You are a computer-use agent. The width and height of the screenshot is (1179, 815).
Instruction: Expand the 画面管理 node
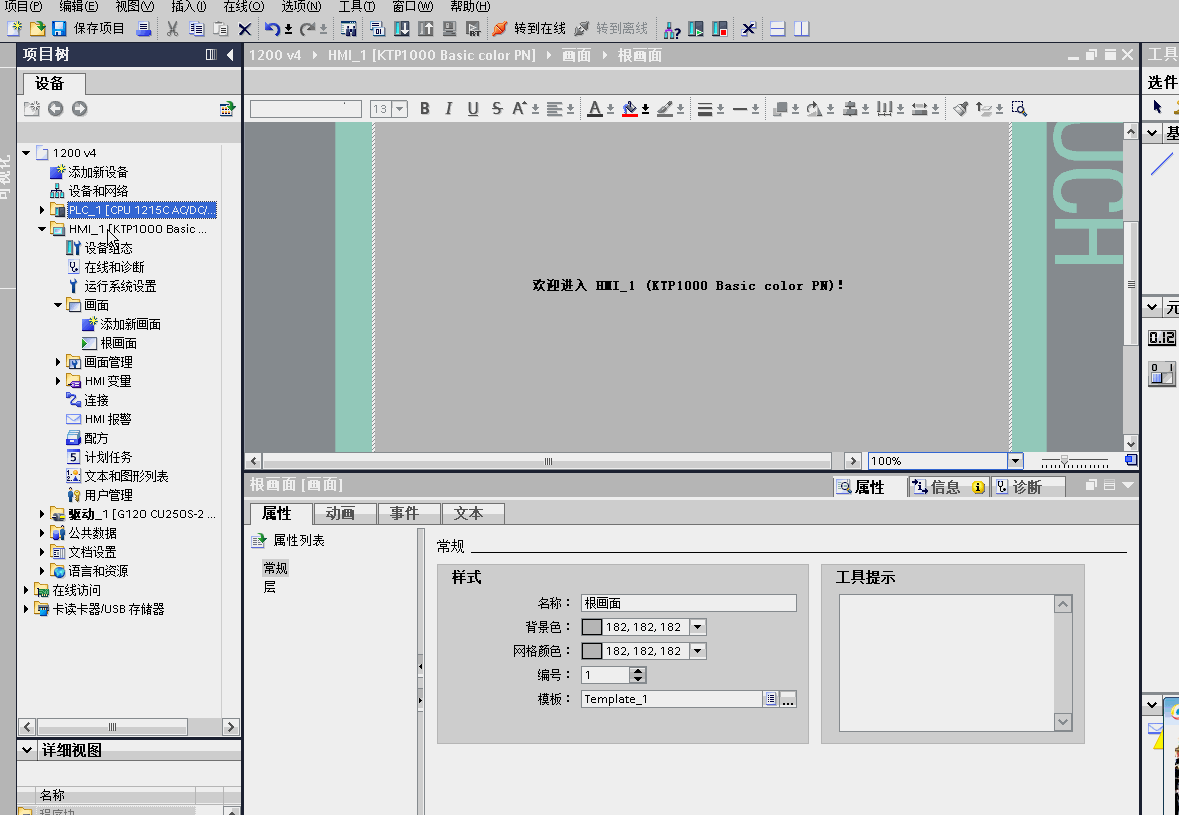(58, 362)
